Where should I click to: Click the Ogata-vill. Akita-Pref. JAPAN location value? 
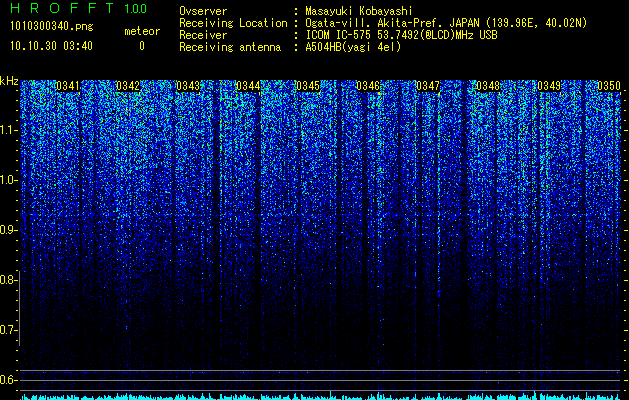click(446, 23)
